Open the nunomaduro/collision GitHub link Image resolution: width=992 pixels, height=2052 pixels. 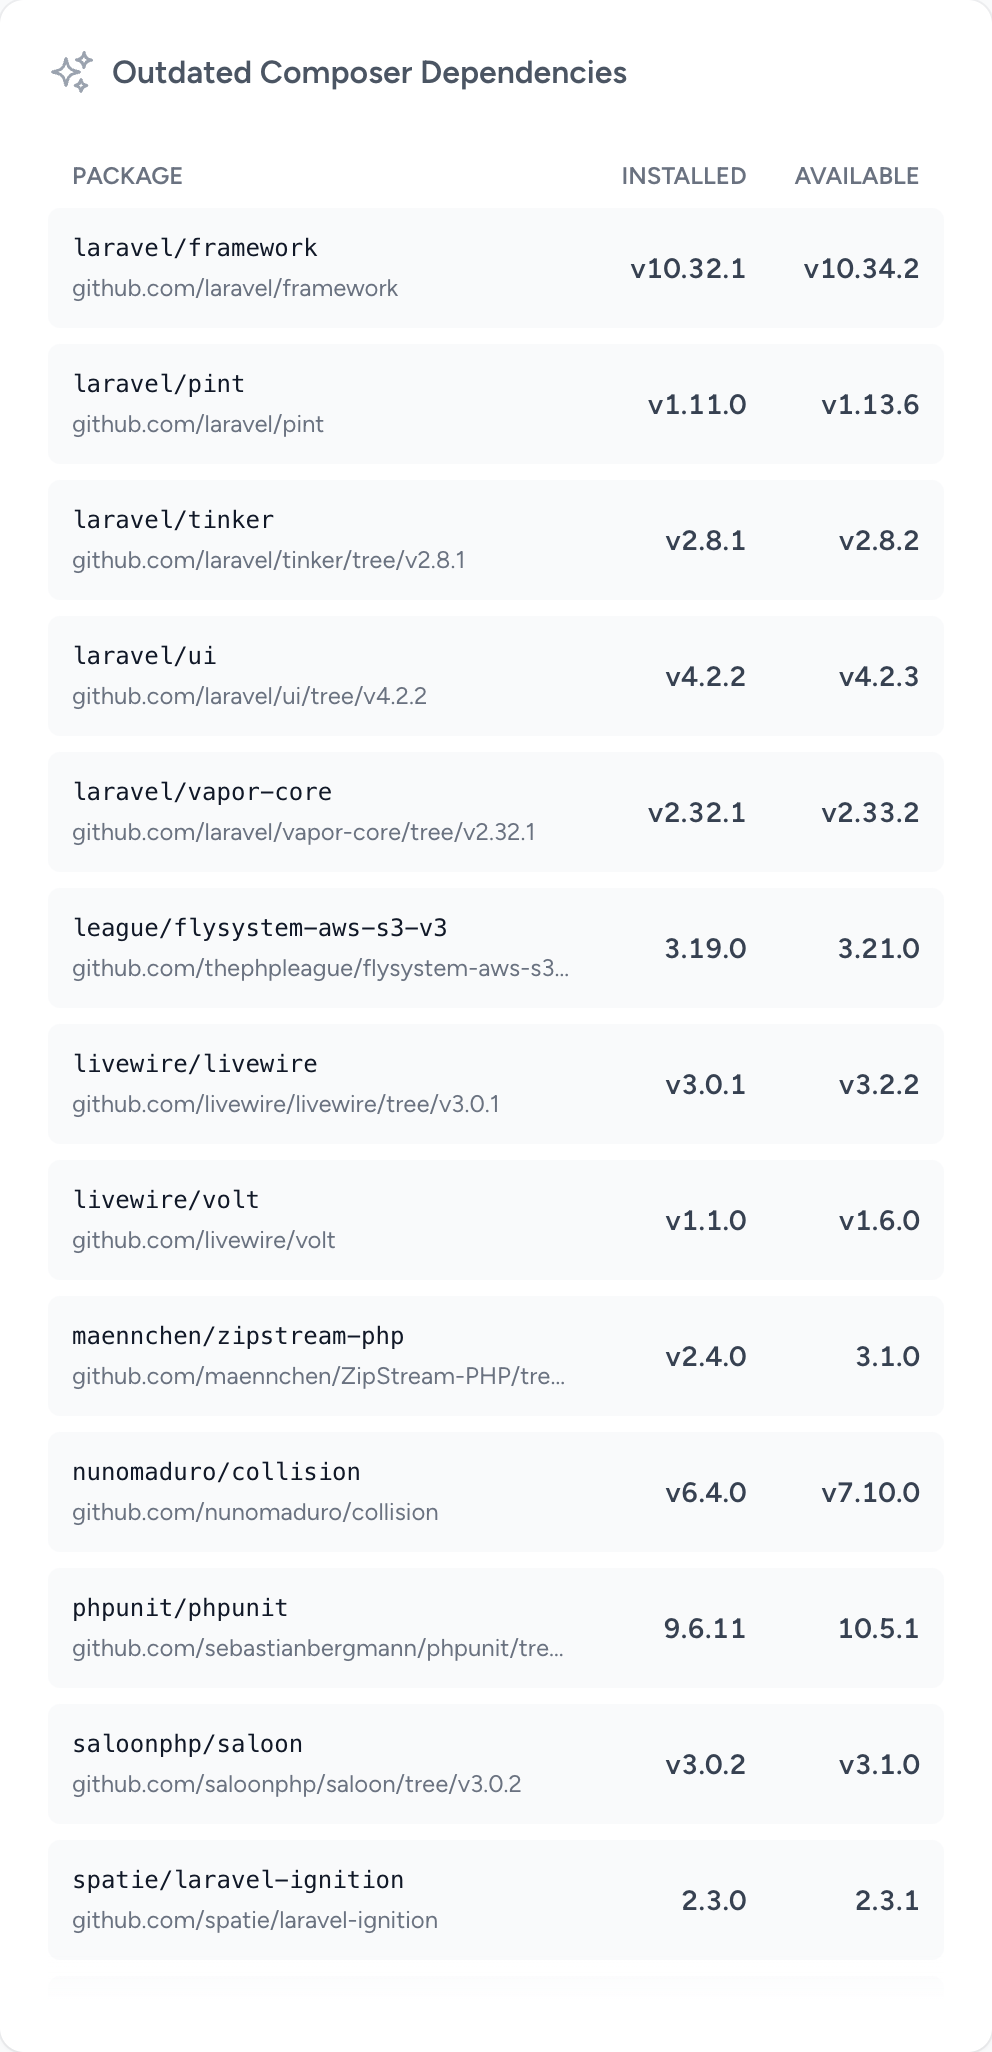pyautogui.click(x=255, y=1512)
